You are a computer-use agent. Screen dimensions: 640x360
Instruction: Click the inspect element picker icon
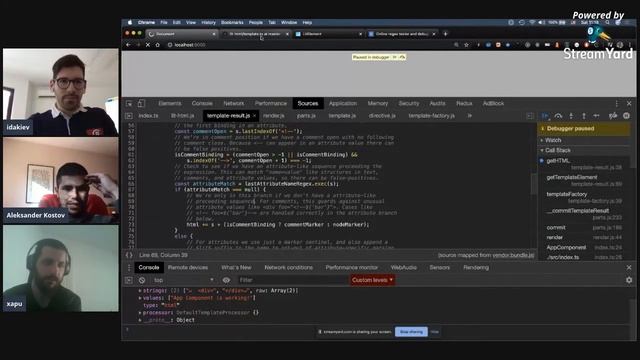129,104
